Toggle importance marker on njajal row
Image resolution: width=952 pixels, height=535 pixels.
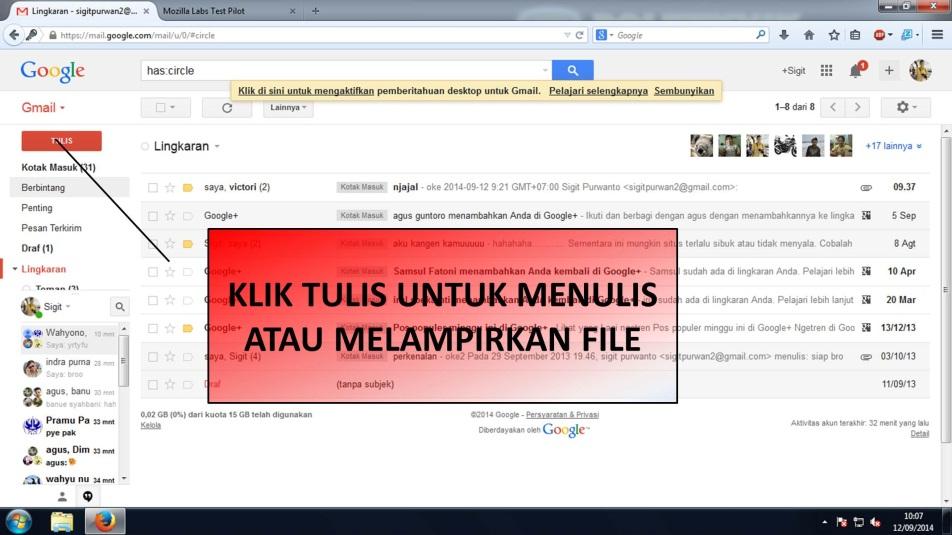188,188
